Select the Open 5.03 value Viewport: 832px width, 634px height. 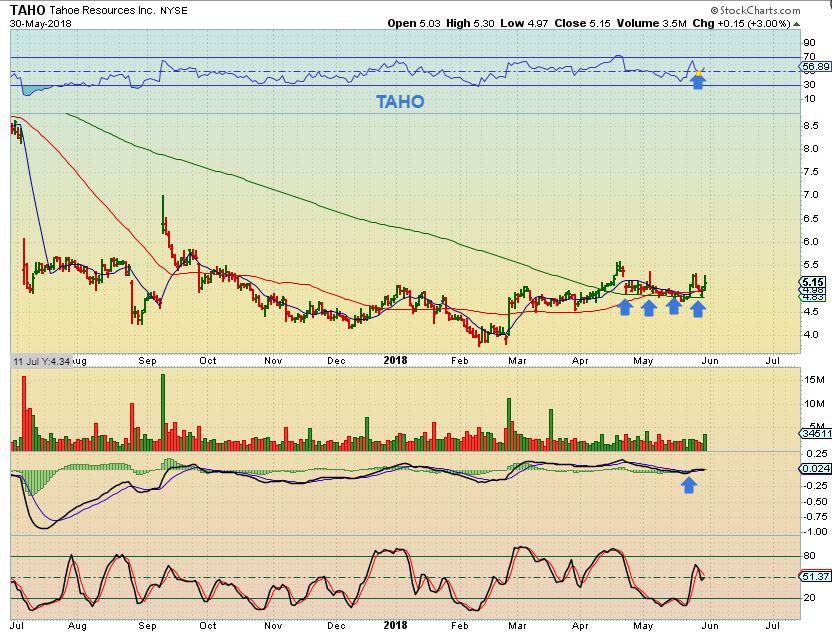click(414, 23)
